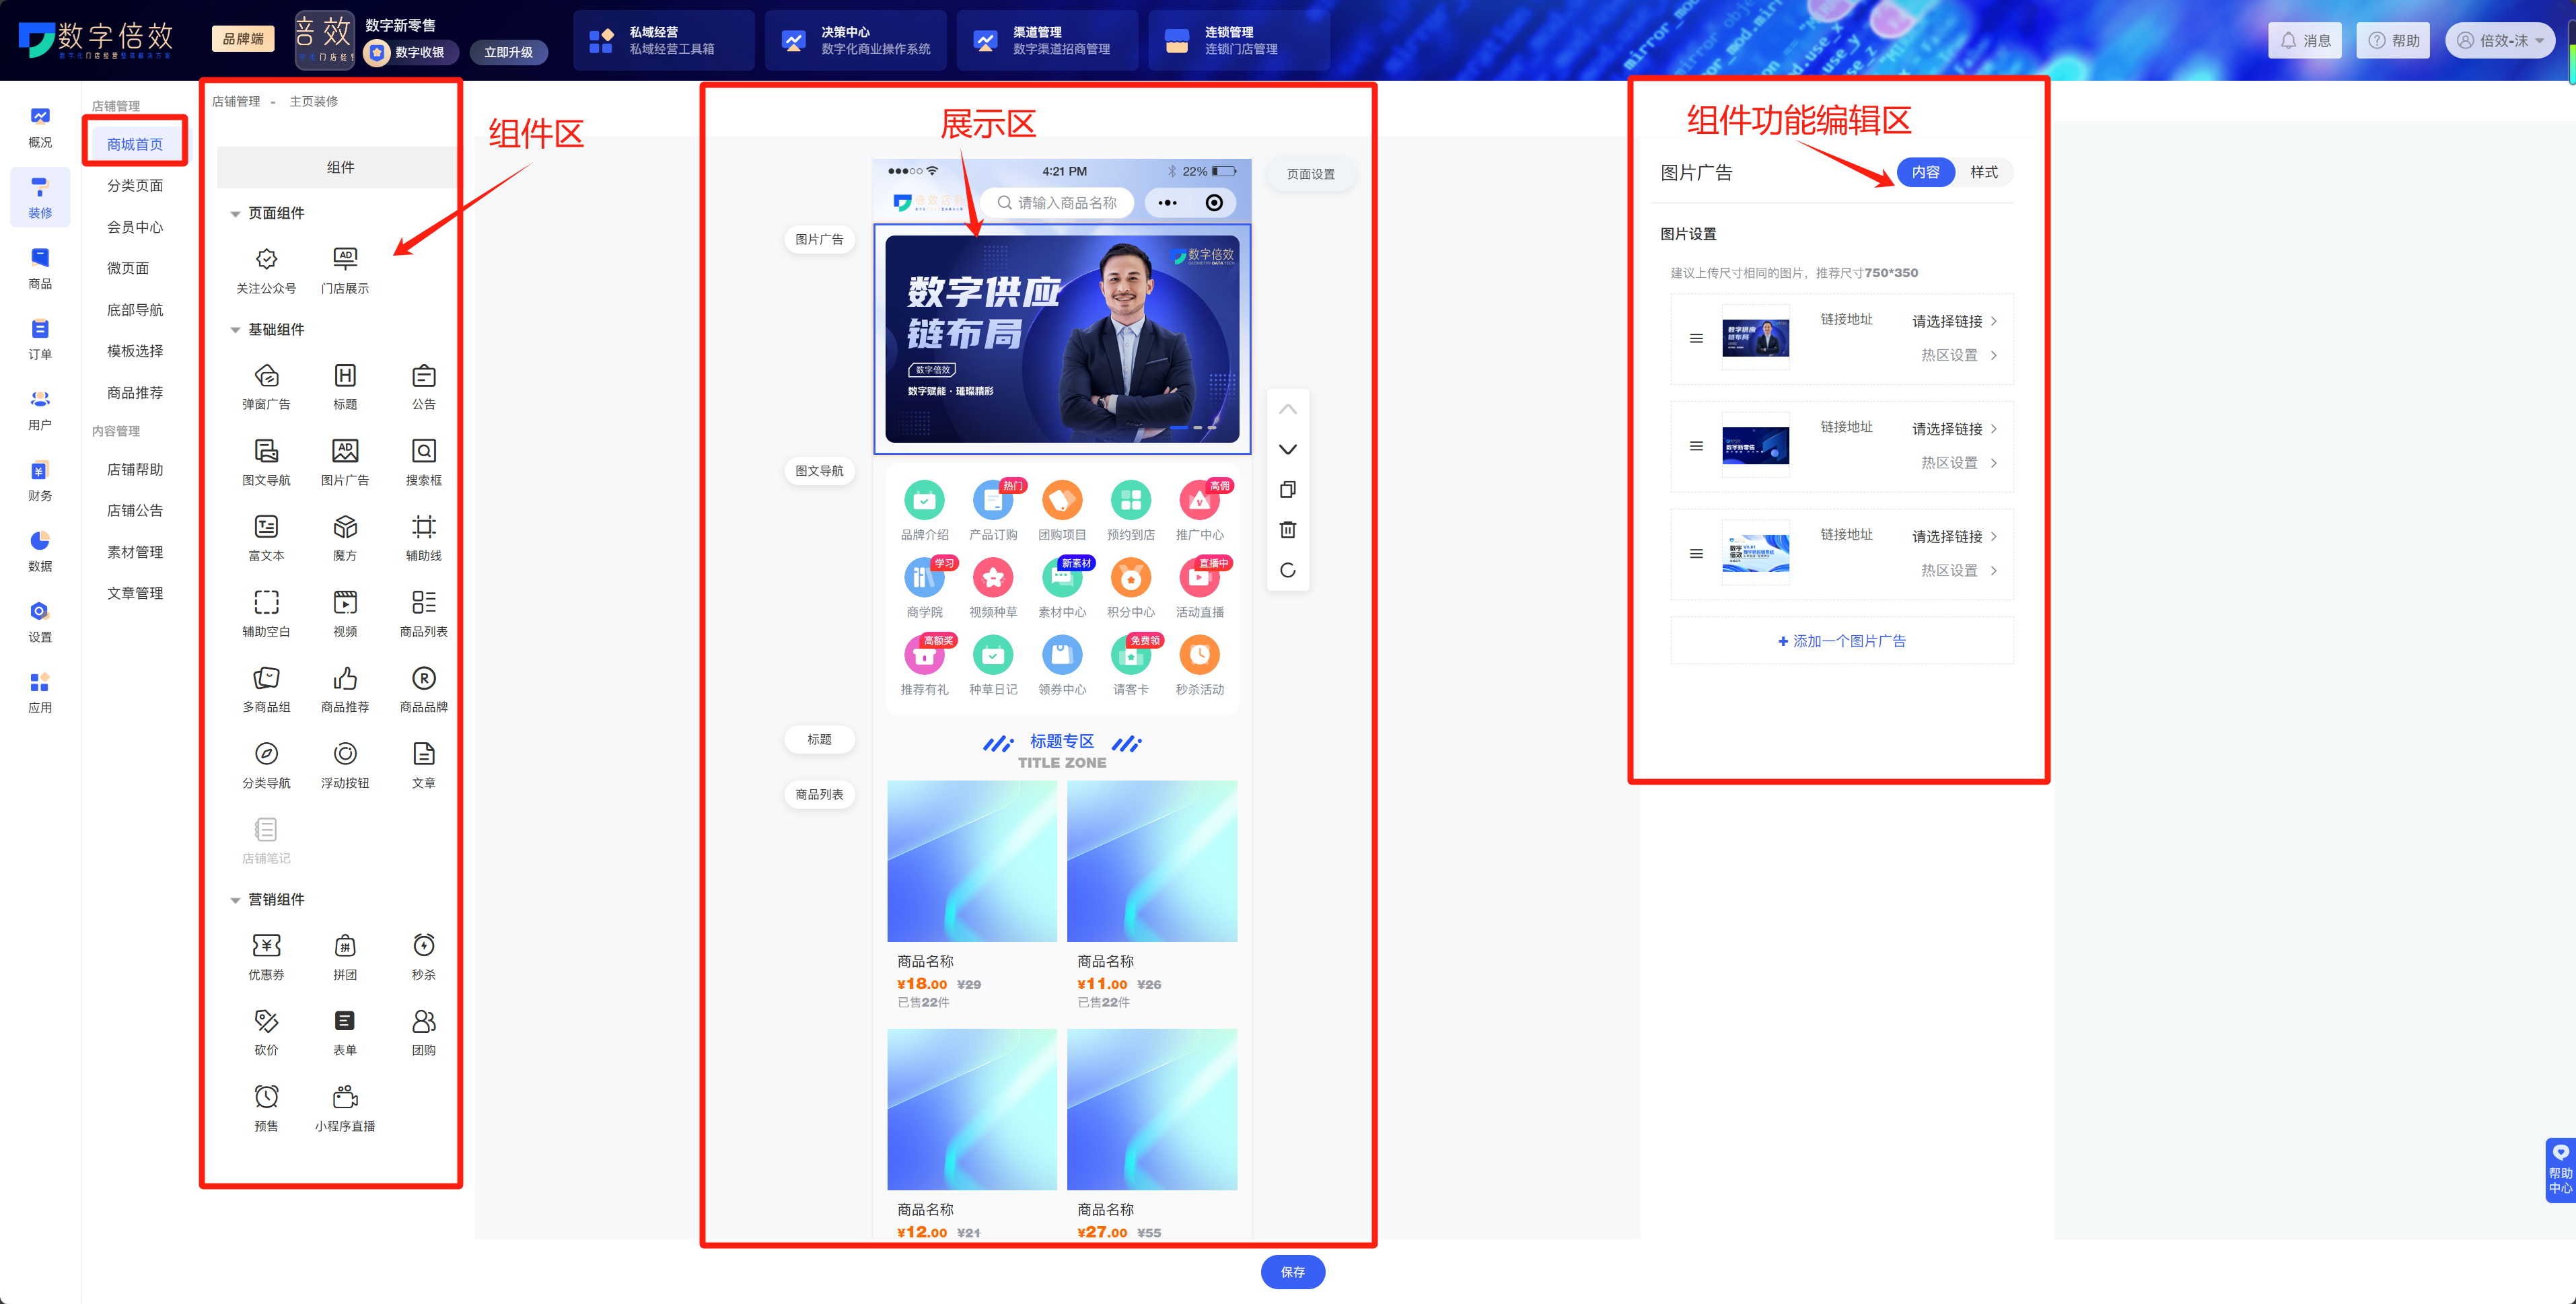Add the 预售 marketing component
This screenshot has width=2576, height=1304.
(266, 1108)
